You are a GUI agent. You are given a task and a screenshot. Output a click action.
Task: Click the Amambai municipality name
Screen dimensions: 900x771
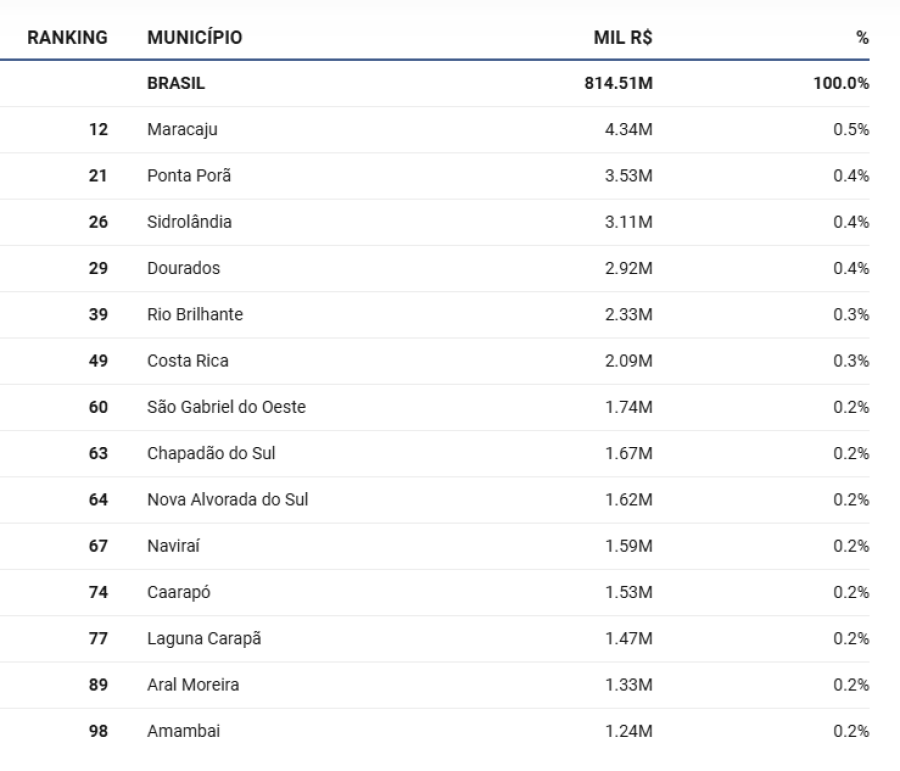pyautogui.click(x=184, y=731)
